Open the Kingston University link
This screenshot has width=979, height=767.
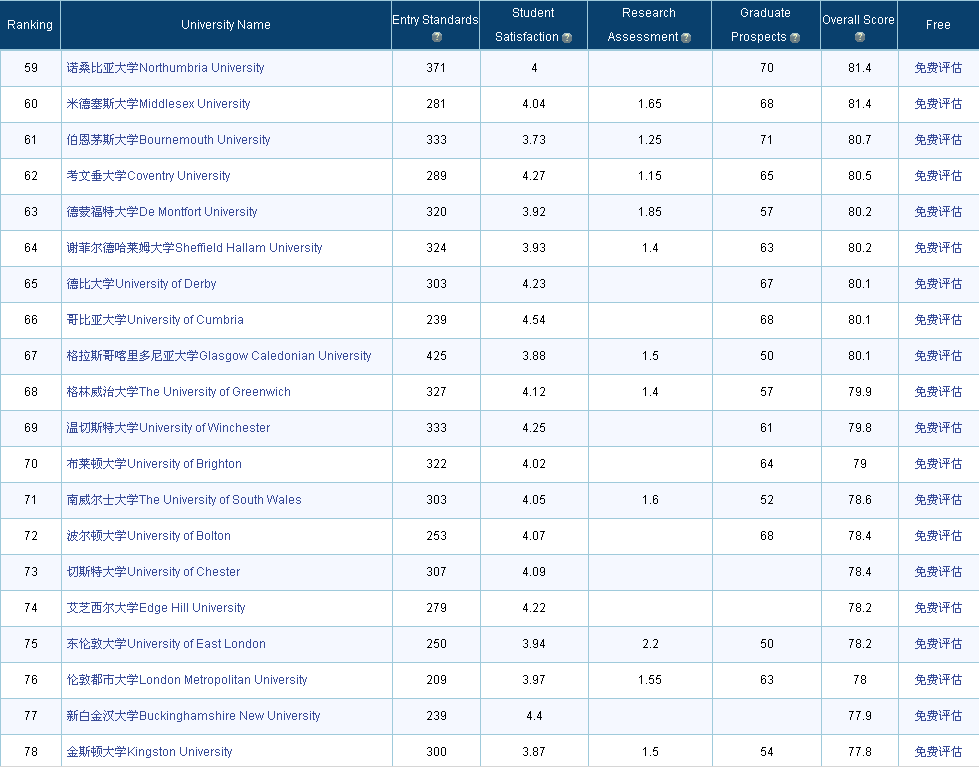[x=149, y=752]
